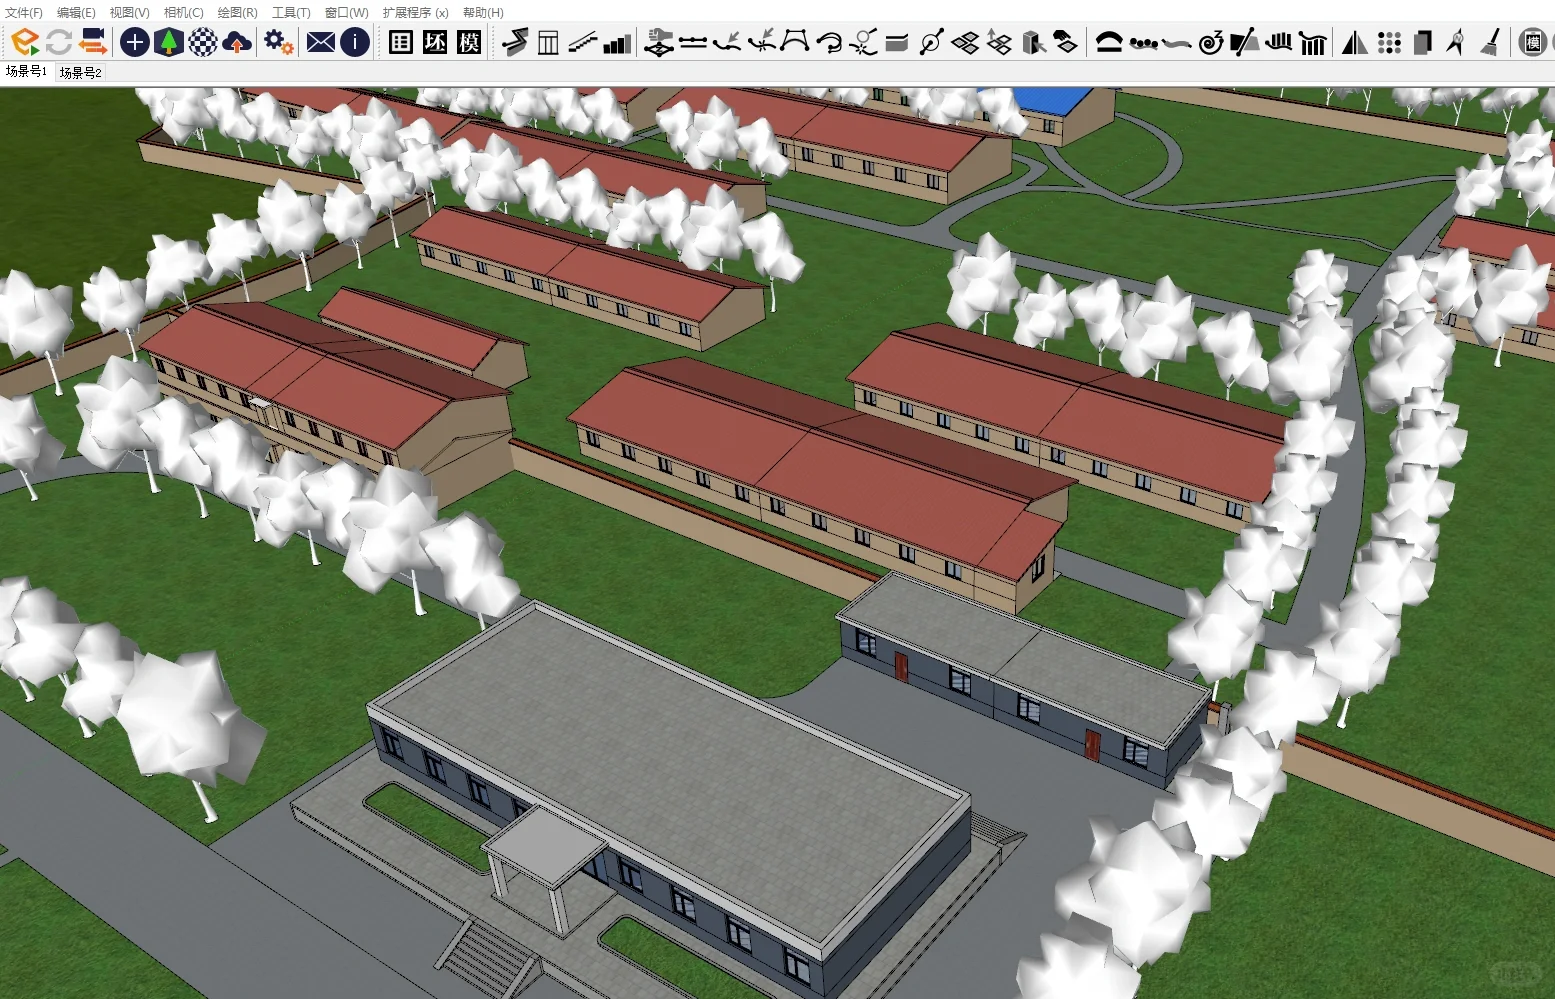The height and width of the screenshot is (999, 1555).
Task: Switch to the 场景号2 scene tab
Action: [80, 73]
